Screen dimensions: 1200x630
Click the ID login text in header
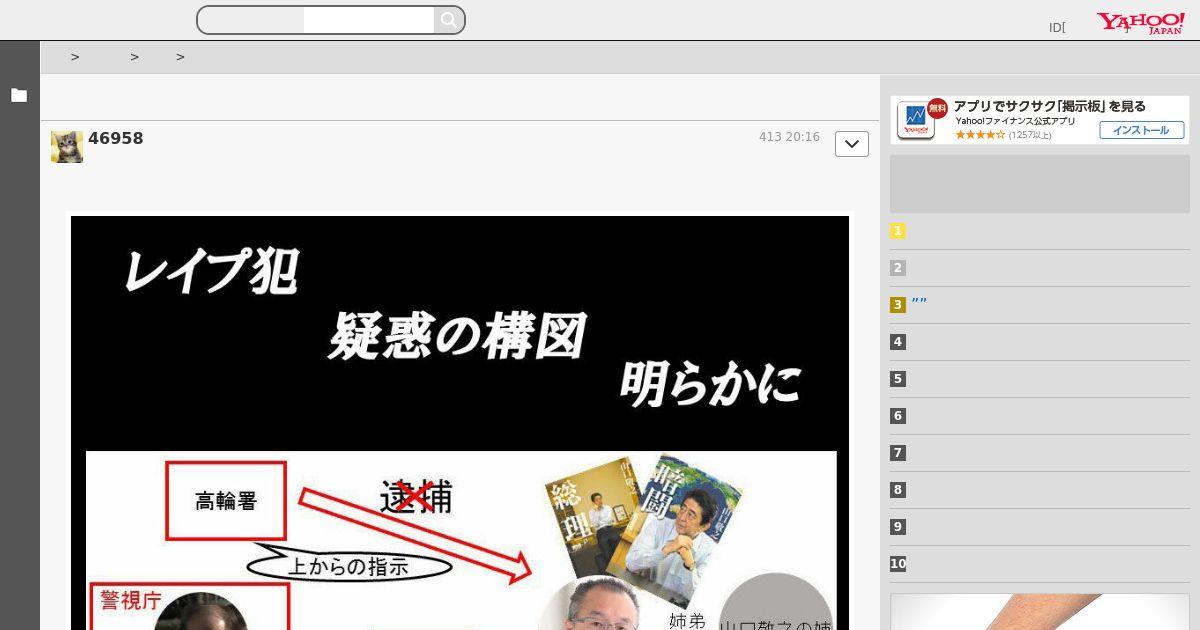1057,28
